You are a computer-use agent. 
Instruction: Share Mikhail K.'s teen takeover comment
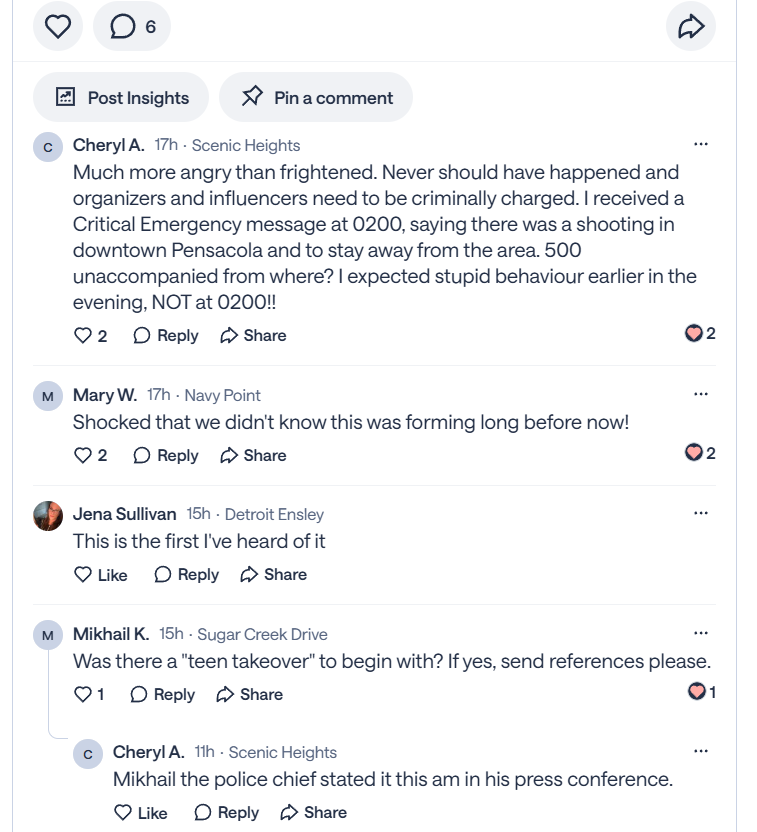pos(249,695)
